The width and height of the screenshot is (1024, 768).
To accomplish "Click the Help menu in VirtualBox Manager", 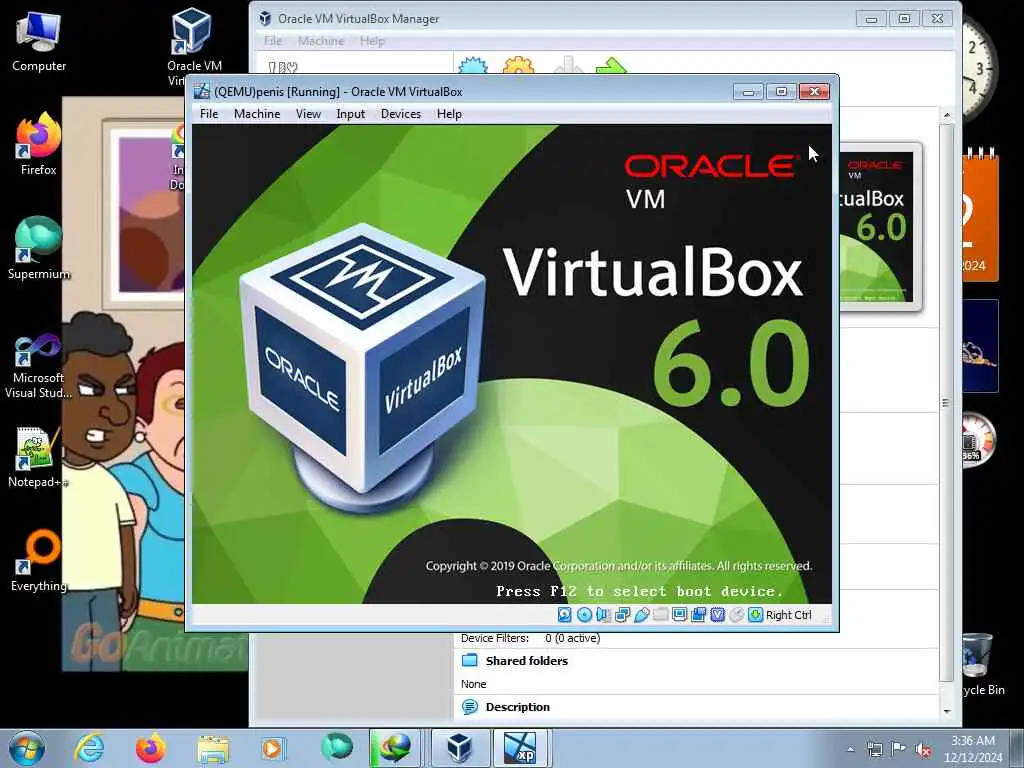I will click(x=372, y=40).
